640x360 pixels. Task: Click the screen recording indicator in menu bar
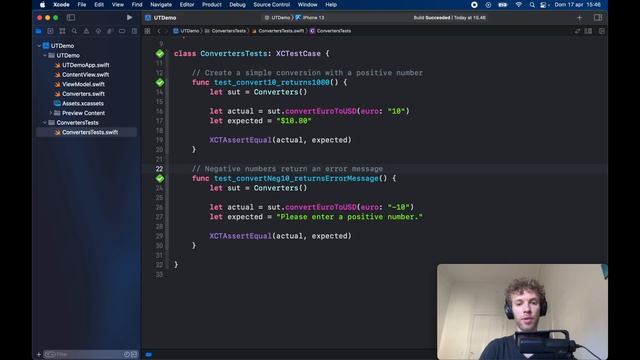(x=474, y=5)
